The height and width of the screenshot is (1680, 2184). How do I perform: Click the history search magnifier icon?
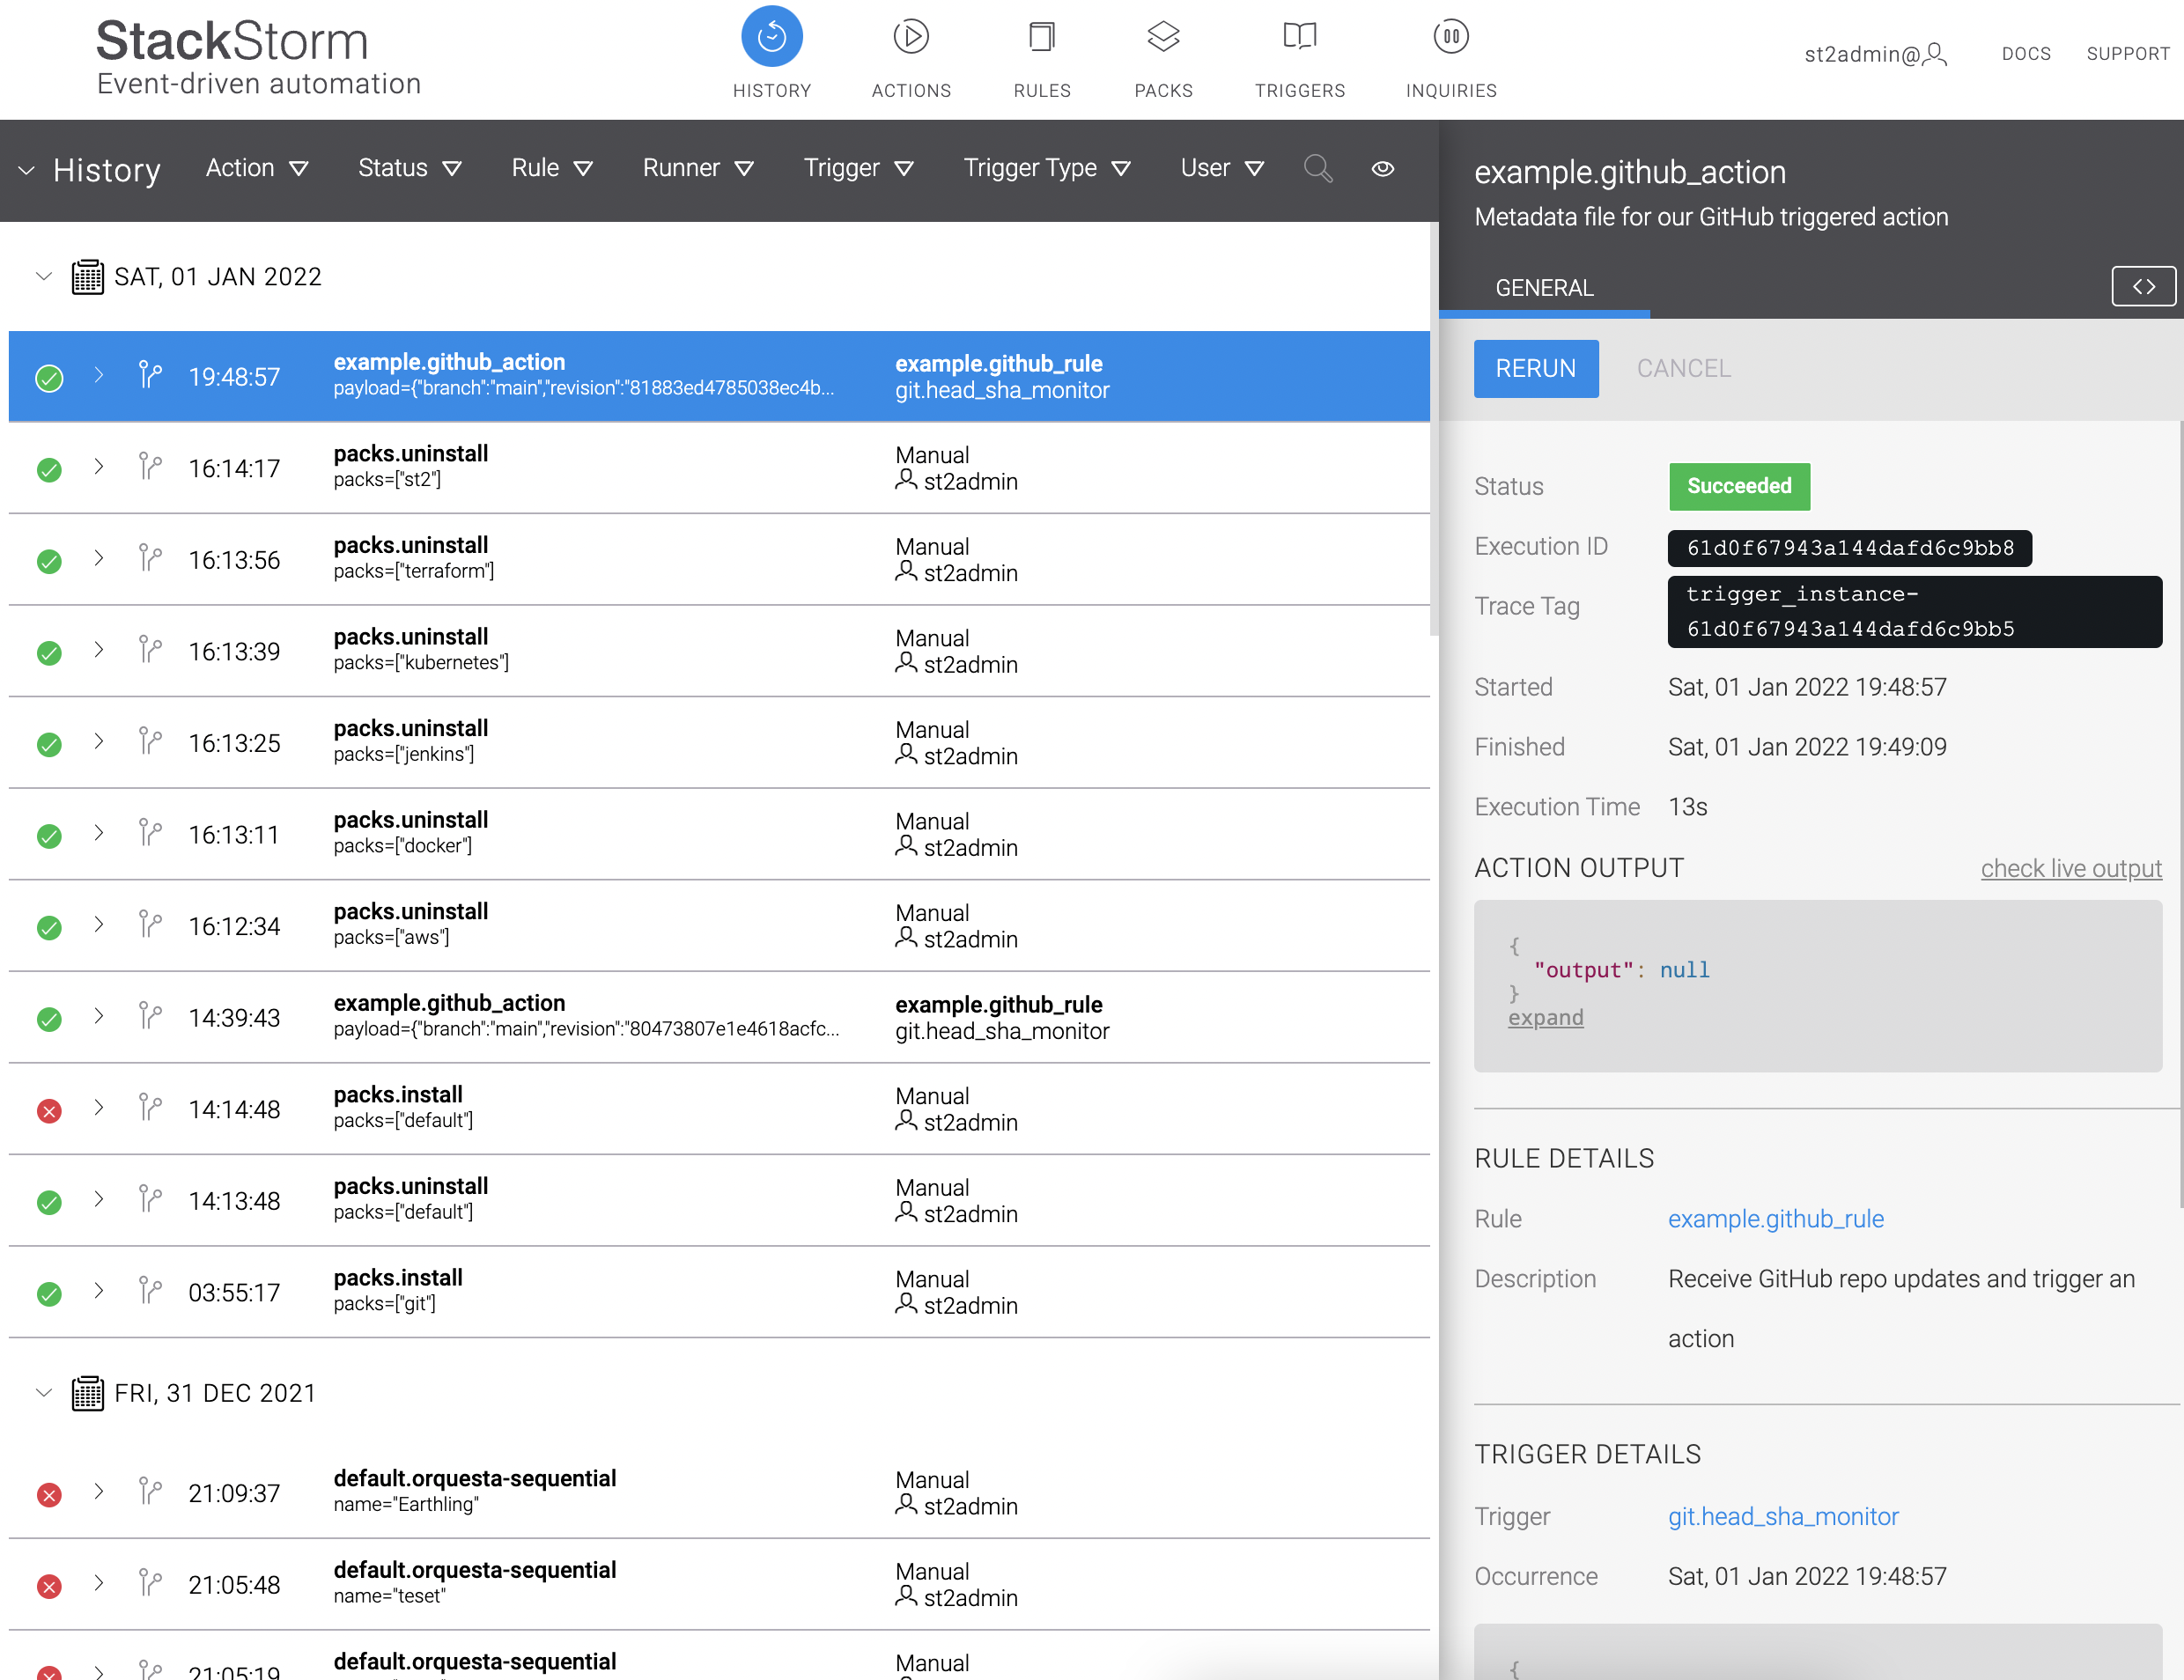[1317, 169]
